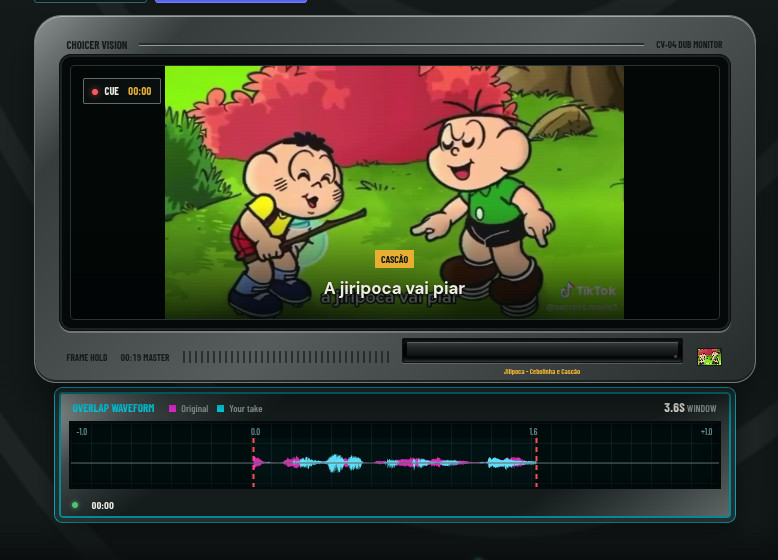Click the CASCÃO character label
This screenshot has height=560, width=778.
click(394, 259)
